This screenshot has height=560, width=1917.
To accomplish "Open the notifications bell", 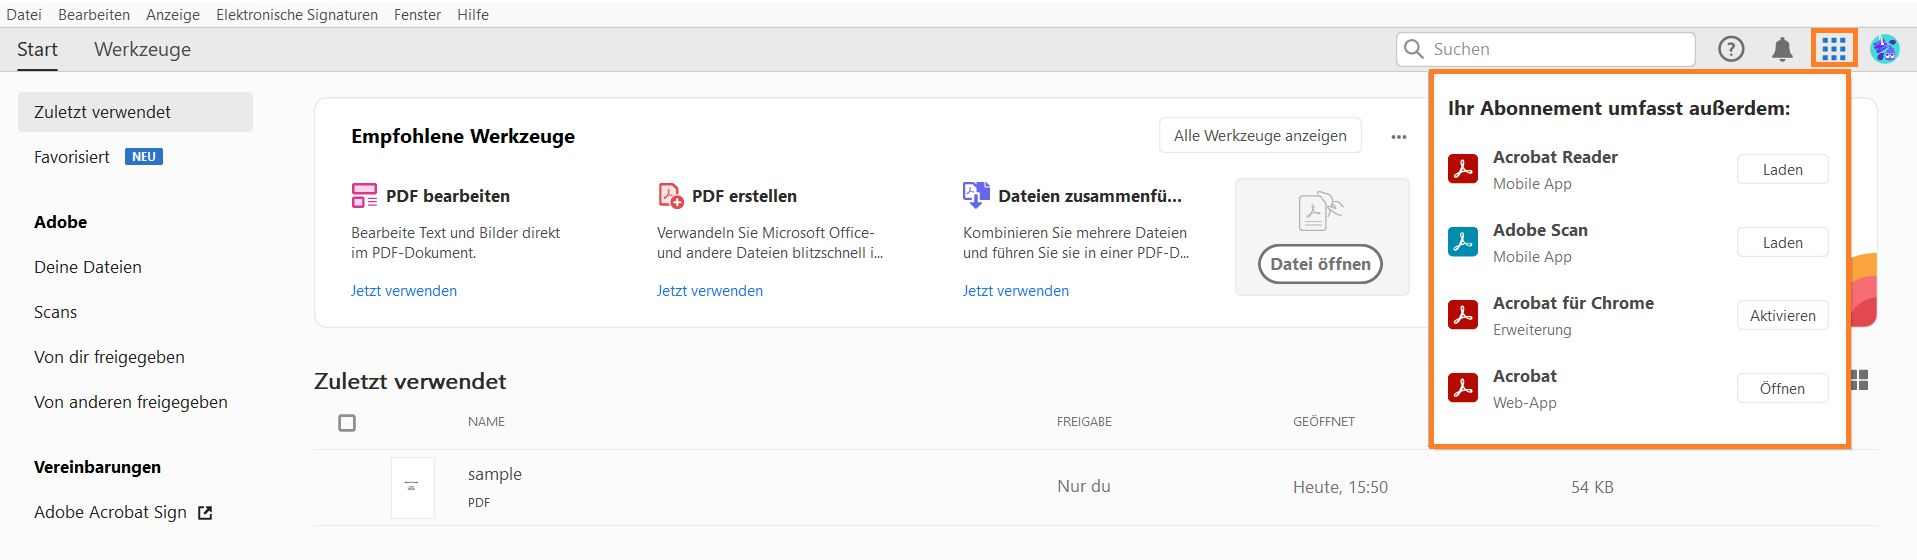I will 1782,49.
